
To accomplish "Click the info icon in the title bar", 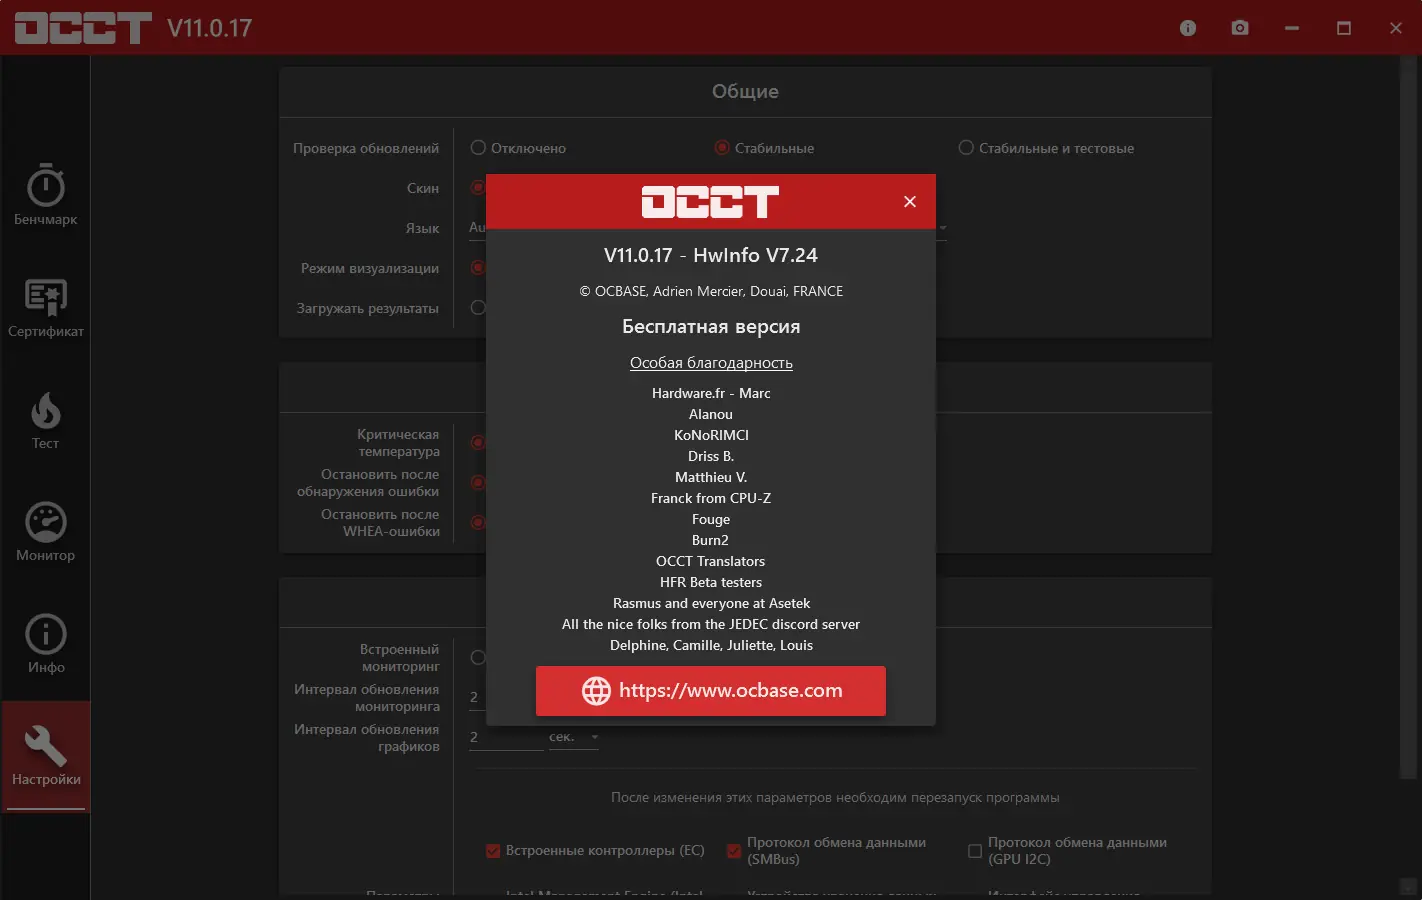I will point(1188,28).
